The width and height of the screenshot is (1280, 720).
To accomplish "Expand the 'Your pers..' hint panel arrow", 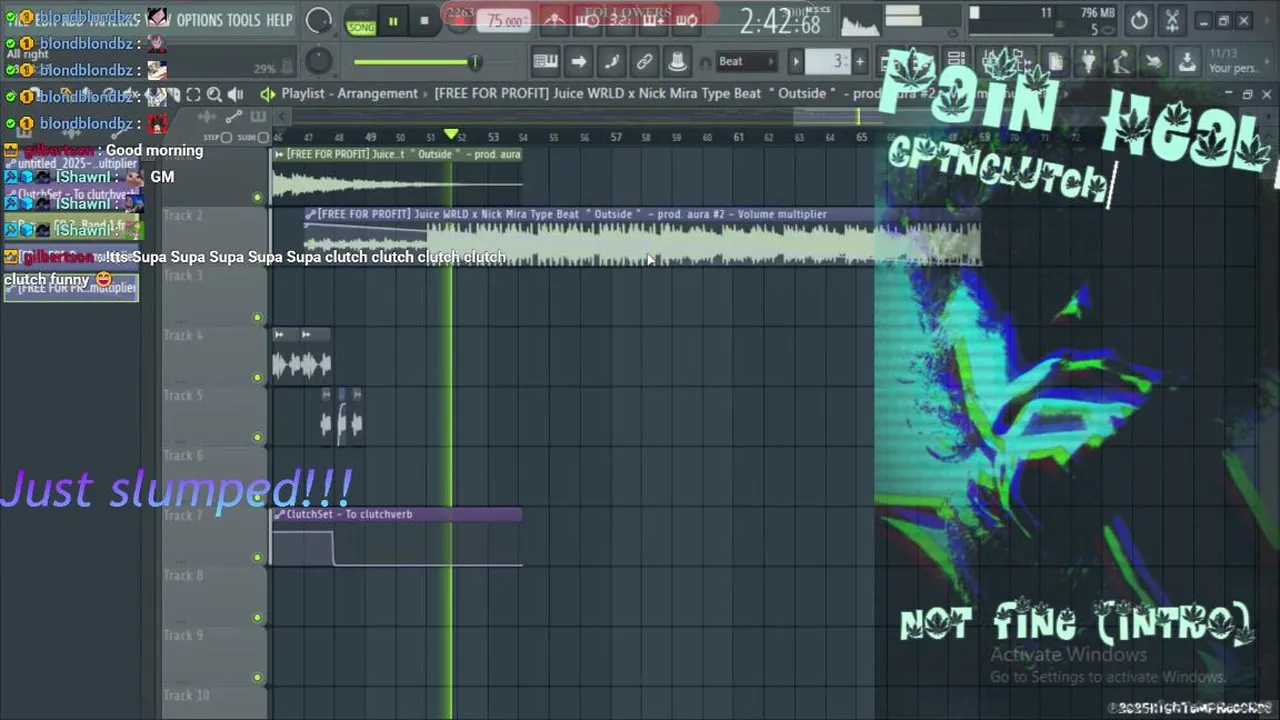I will tap(1267, 62).
